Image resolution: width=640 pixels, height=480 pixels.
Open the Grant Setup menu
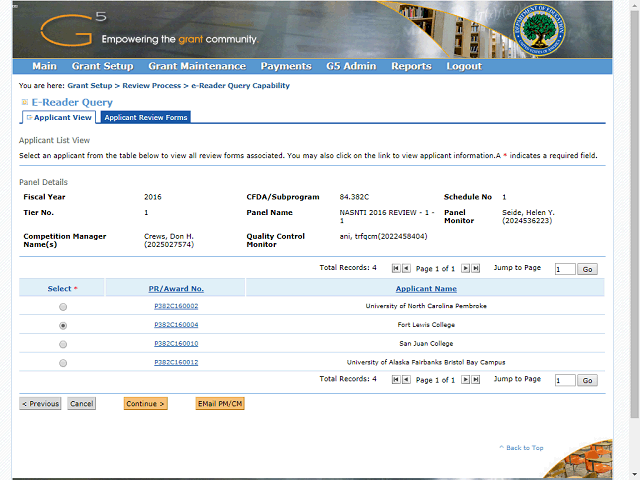tap(102, 66)
